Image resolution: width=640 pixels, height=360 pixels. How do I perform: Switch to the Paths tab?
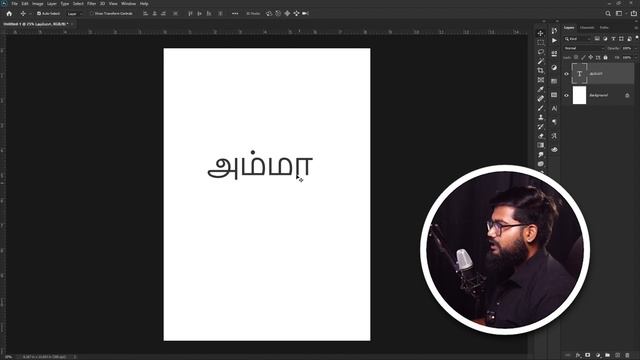(x=604, y=28)
